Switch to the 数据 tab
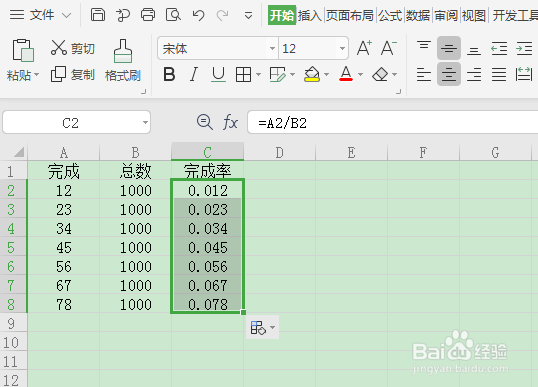The image size is (538, 387). [418, 15]
